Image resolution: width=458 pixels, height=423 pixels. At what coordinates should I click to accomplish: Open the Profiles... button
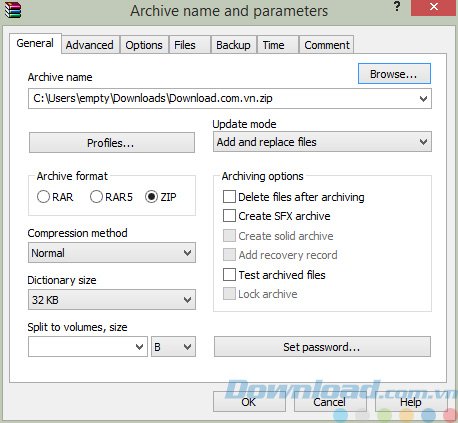tap(112, 143)
